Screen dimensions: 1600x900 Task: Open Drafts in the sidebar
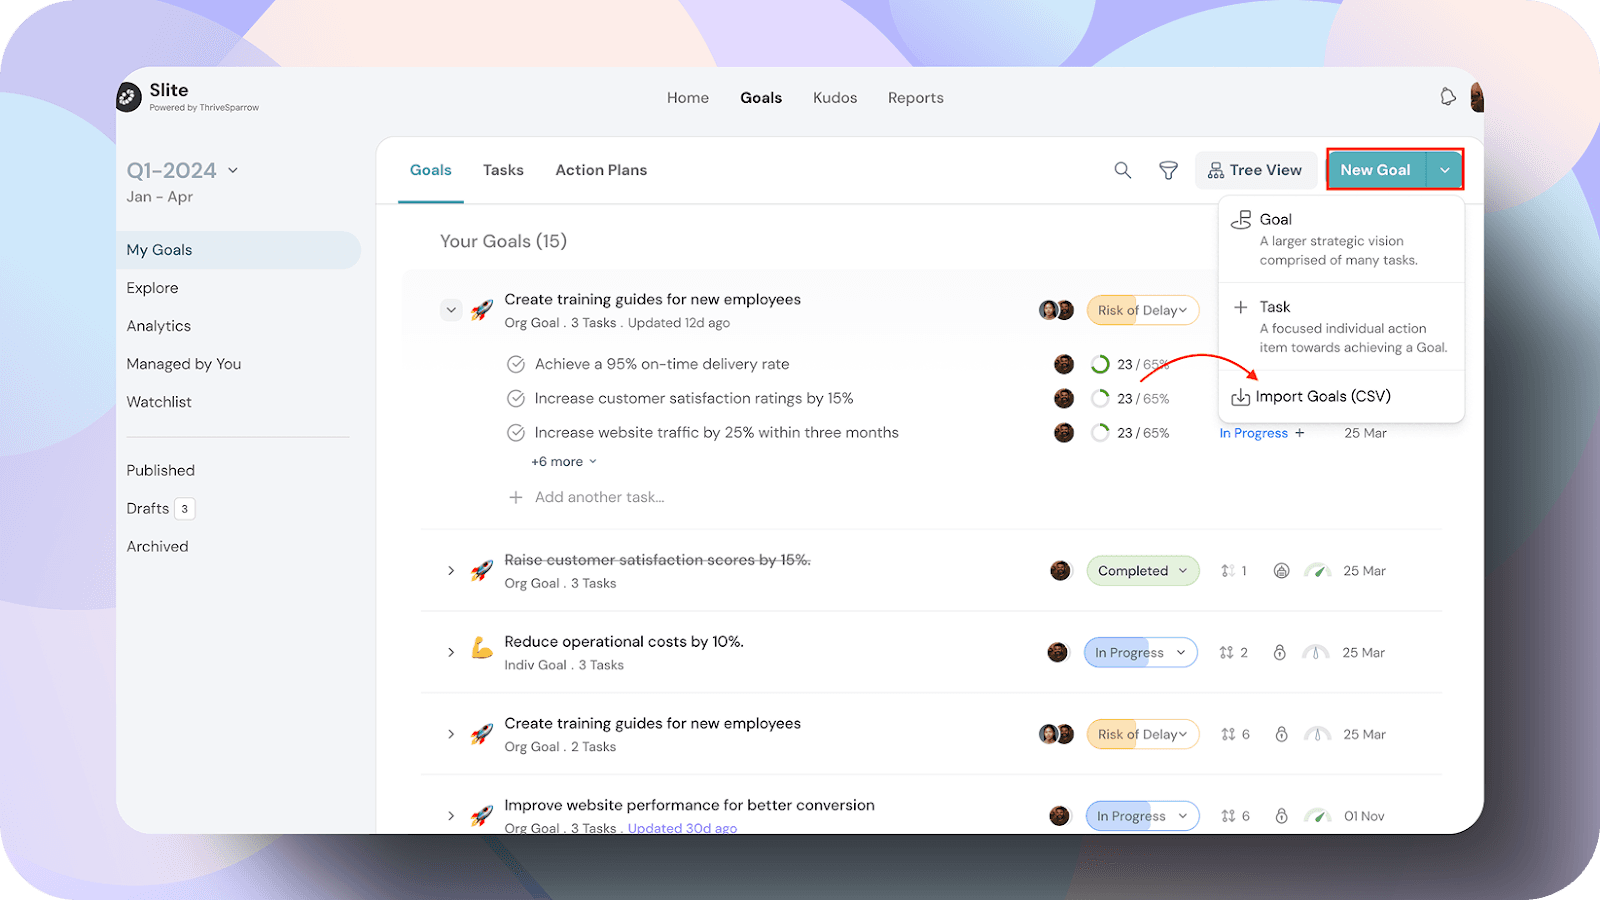point(148,509)
